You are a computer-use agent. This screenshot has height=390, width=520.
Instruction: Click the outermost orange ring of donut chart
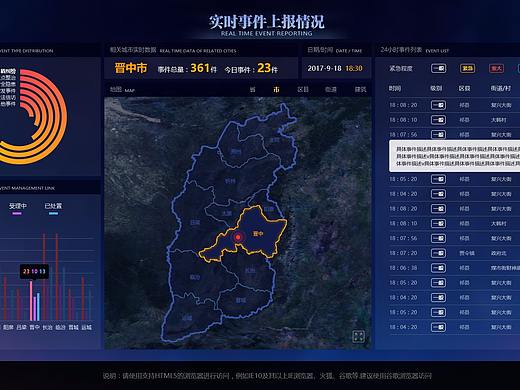pos(64,117)
